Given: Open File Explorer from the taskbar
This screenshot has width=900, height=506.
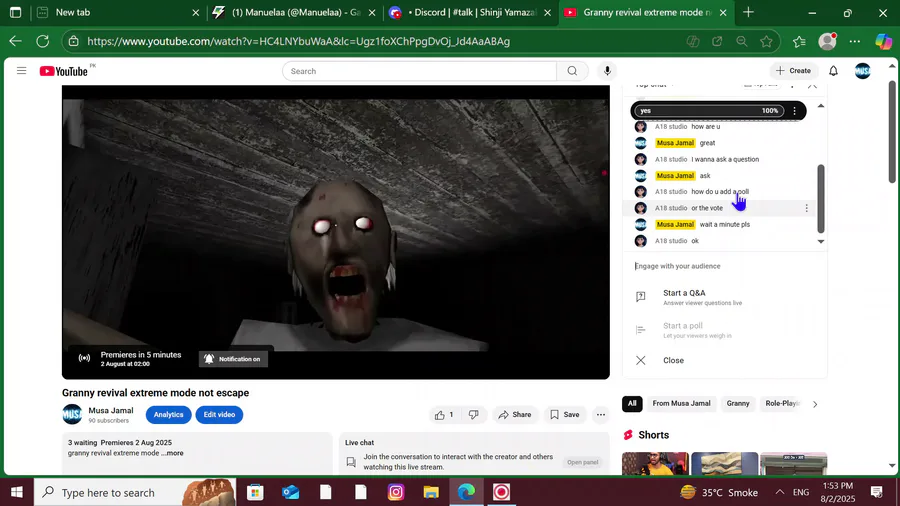Looking at the screenshot, I should tap(431, 492).
